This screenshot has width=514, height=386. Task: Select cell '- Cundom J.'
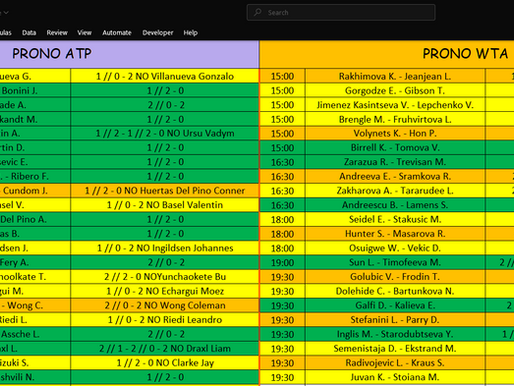click(35, 191)
